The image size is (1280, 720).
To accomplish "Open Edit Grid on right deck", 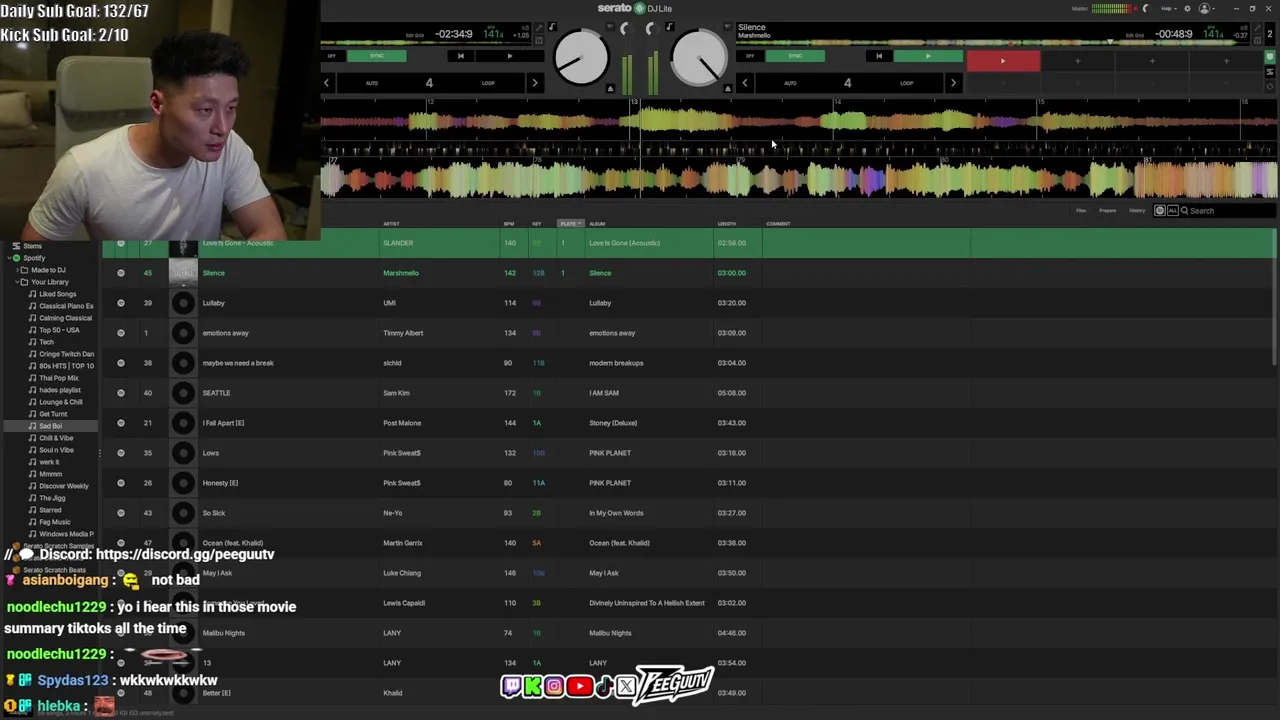I will [x=1134, y=35].
